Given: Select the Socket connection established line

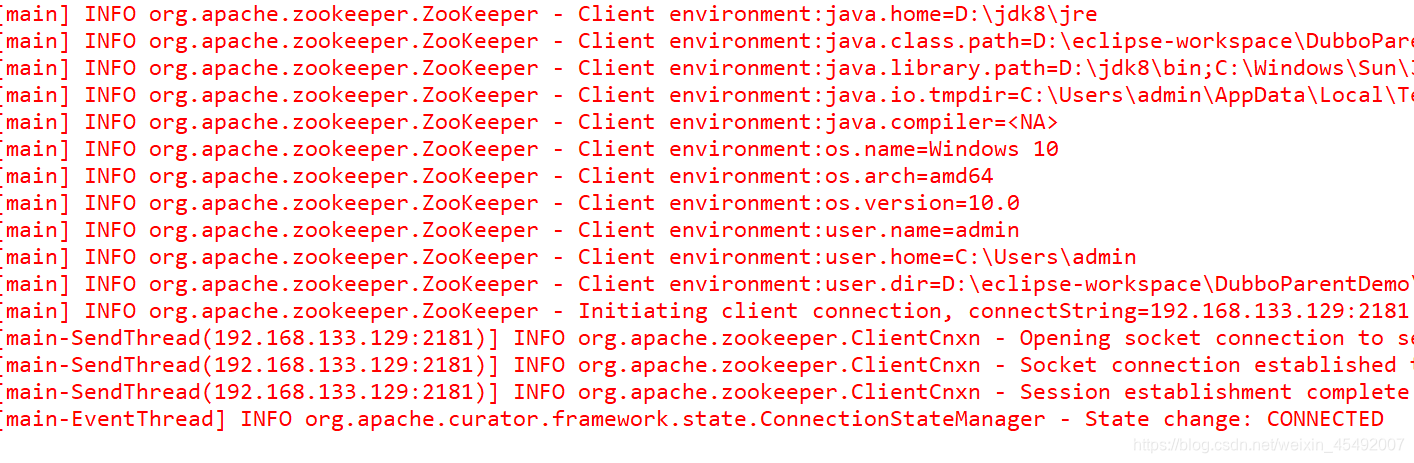Looking at the screenshot, I should coord(708,365).
